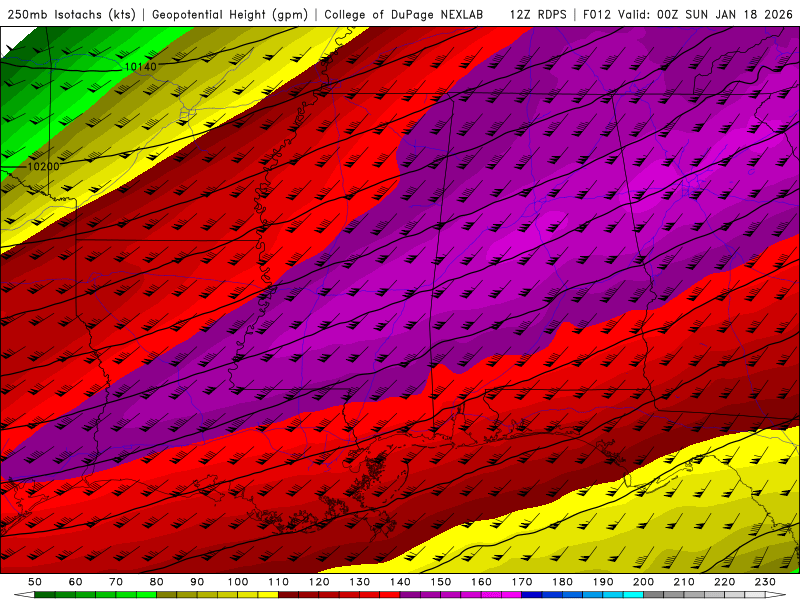Click 'College of DuPage NEXLAB' in the header
The image size is (800, 600).
[404, 15]
